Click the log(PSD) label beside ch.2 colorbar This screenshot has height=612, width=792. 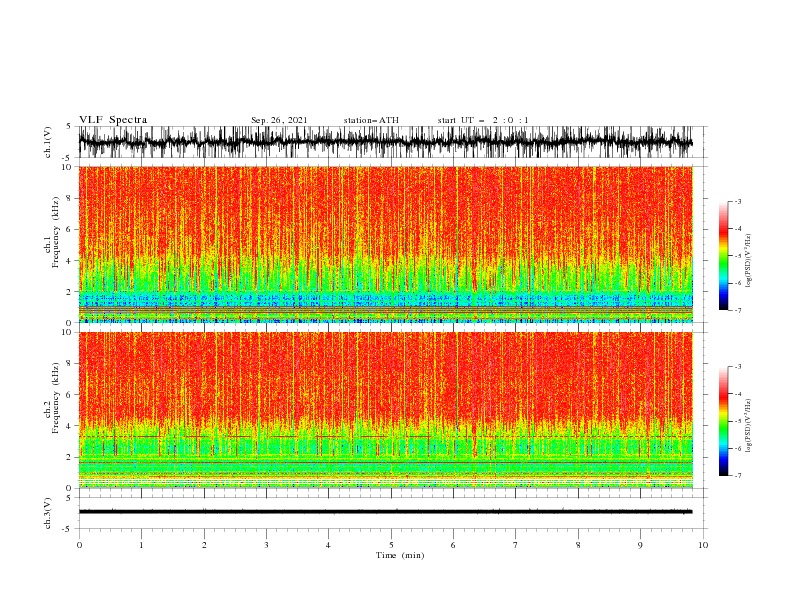pos(748,426)
